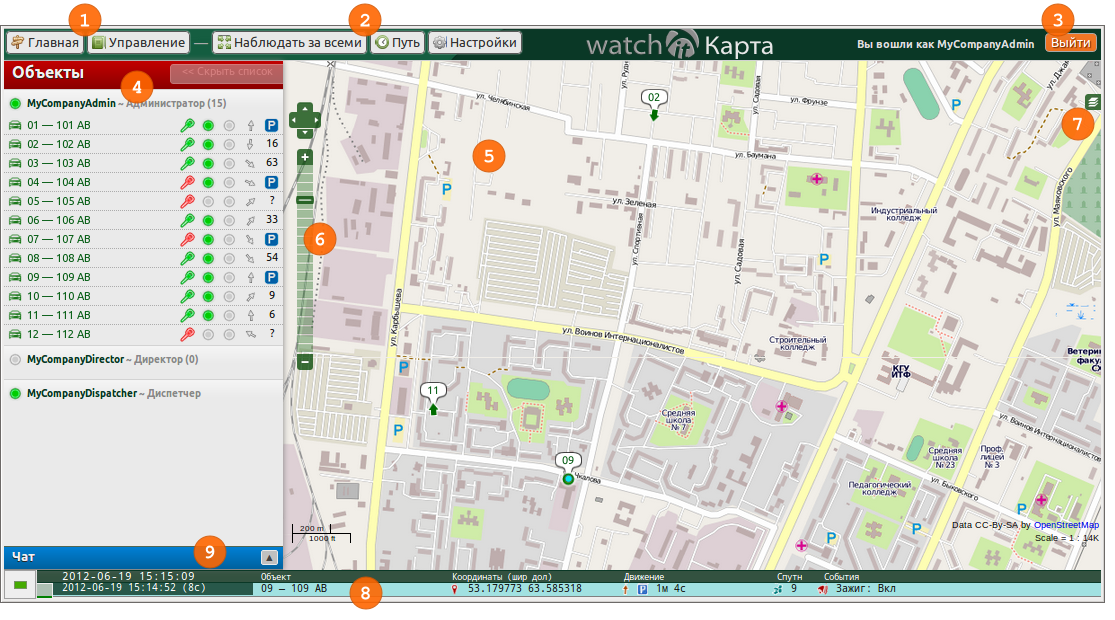Image resolution: width=1115 pixels, height=620 pixels.
Task: Toggle the gray circle in row 09 — 109 AB
Action: (x=229, y=277)
